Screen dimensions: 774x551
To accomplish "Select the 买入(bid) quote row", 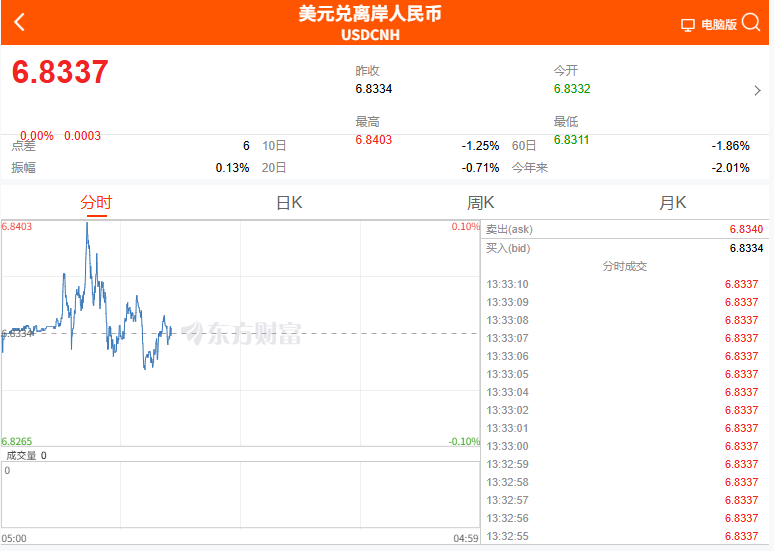I will (x=625, y=247).
